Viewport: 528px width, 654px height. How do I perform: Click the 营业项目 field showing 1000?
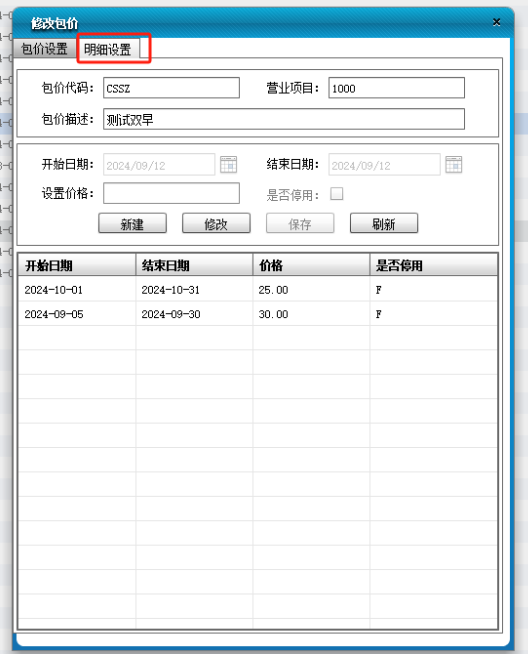point(397,88)
